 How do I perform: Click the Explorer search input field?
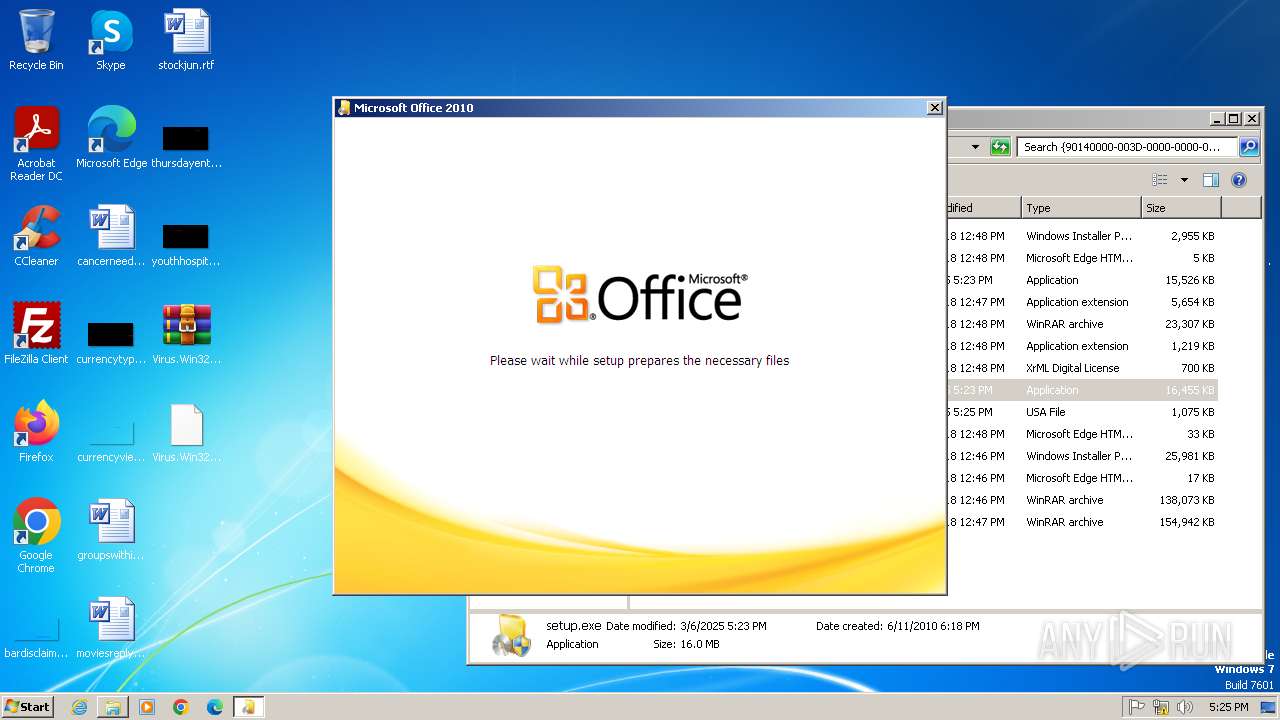click(x=1127, y=147)
